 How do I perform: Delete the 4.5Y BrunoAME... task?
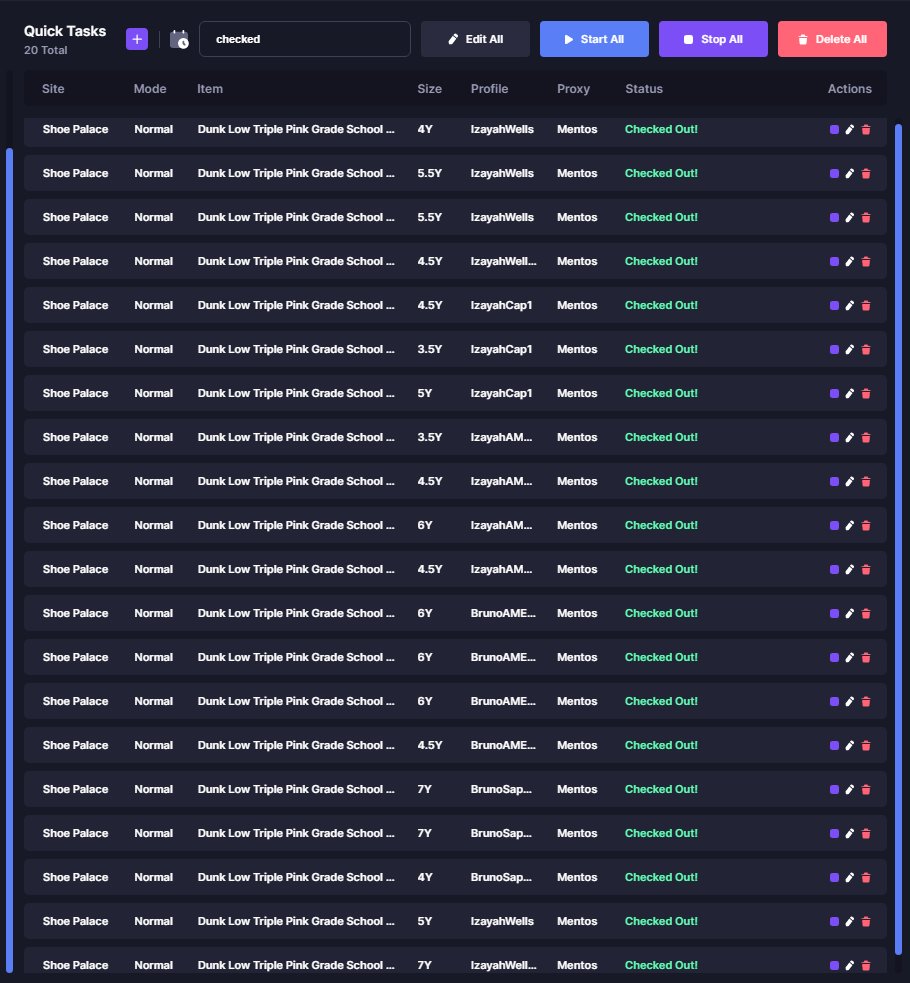pos(866,745)
